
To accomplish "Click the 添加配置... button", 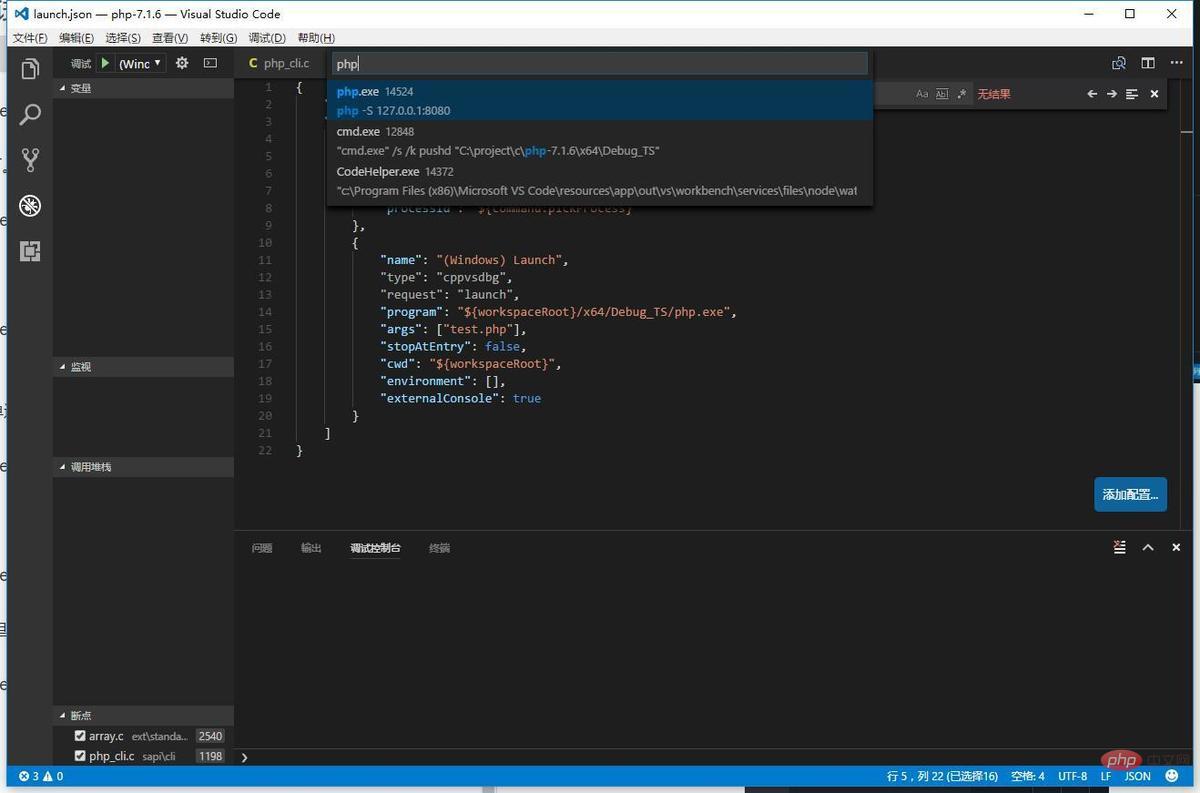I will point(1130,494).
